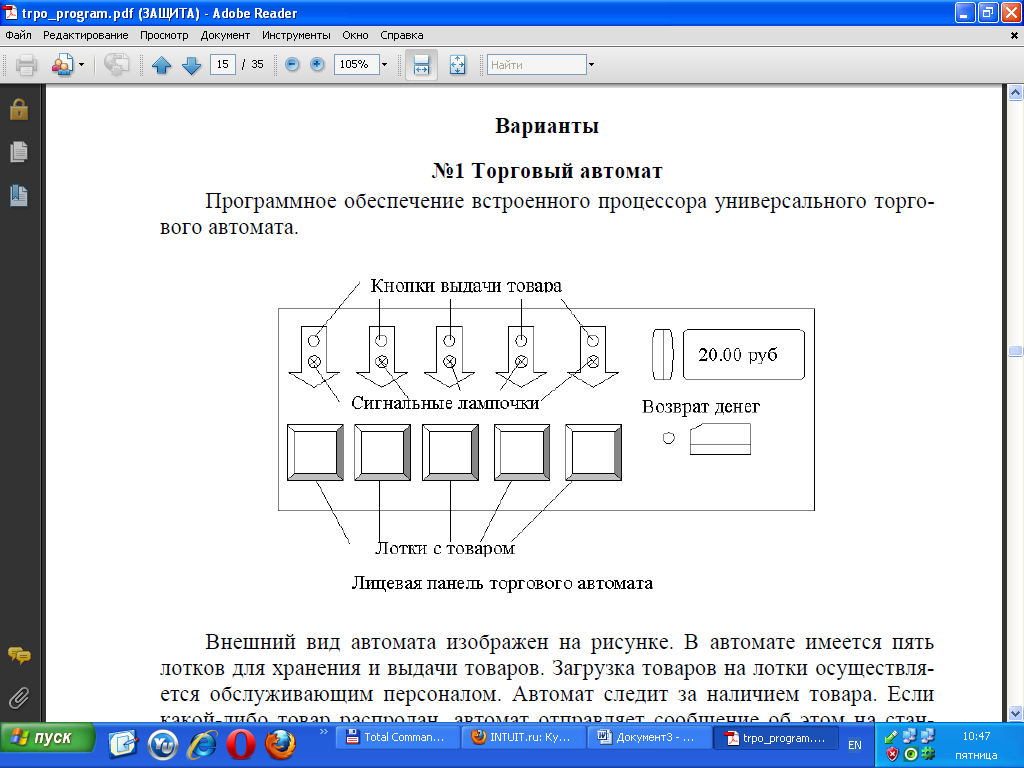Launch Firefox from quick launch
Screen dimensions: 1024x768
pos(280,744)
